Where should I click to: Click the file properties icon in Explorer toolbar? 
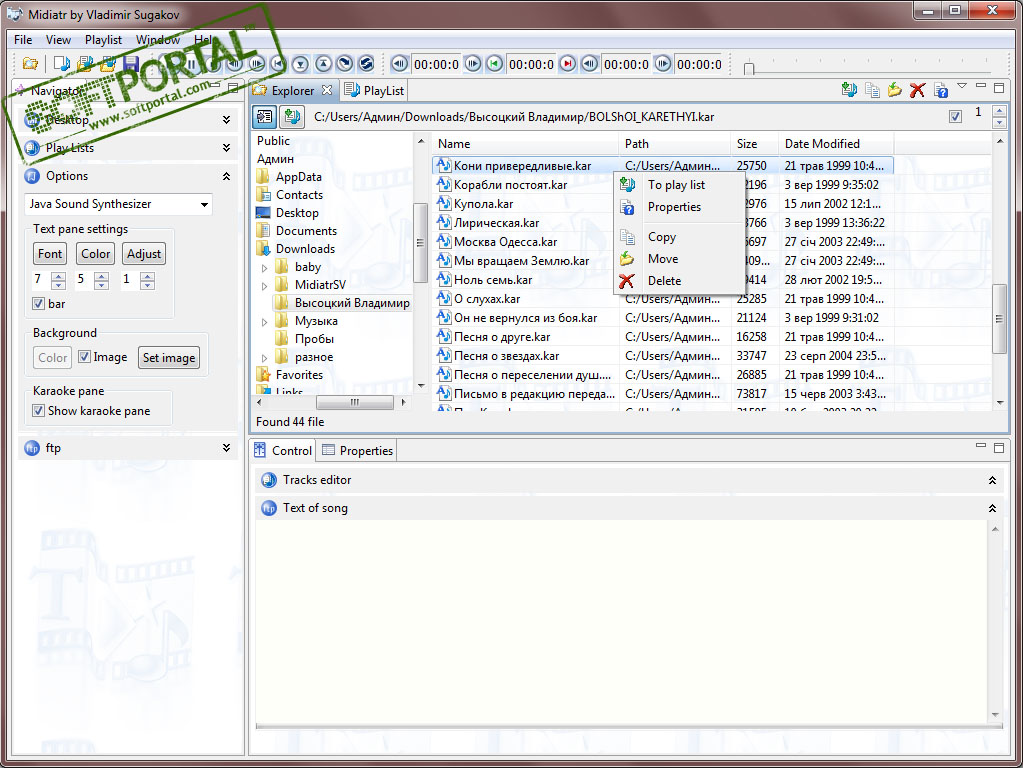tap(940, 90)
